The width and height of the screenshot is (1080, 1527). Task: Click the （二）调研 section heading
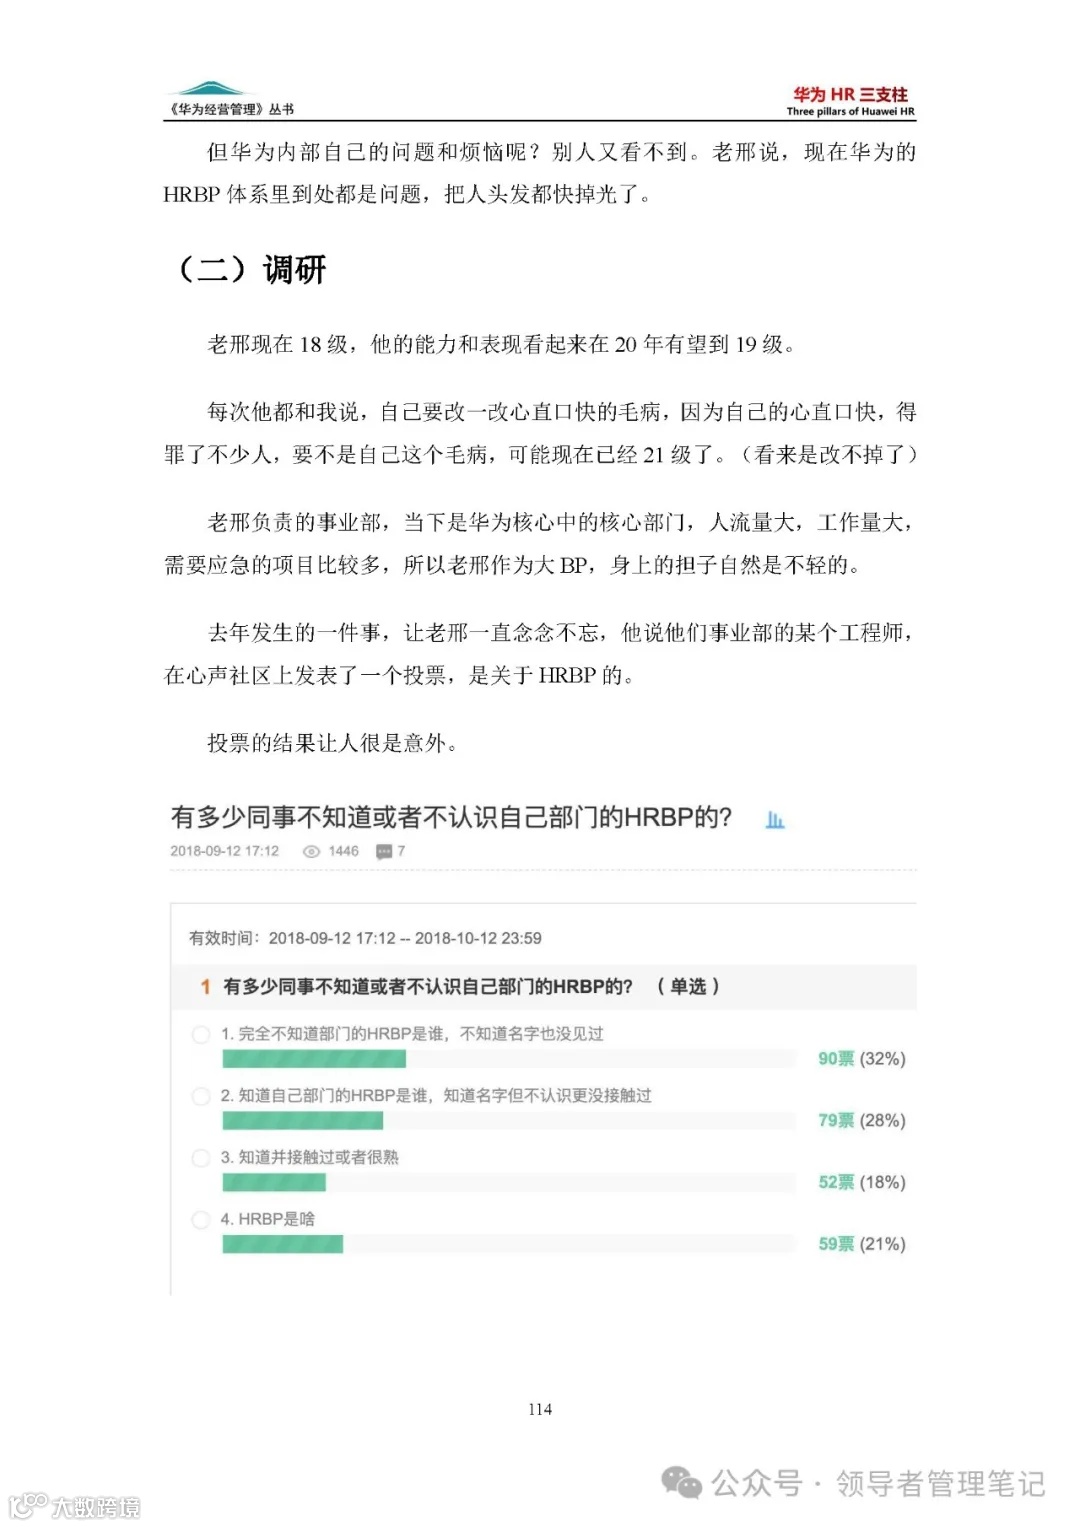(254, 269)
